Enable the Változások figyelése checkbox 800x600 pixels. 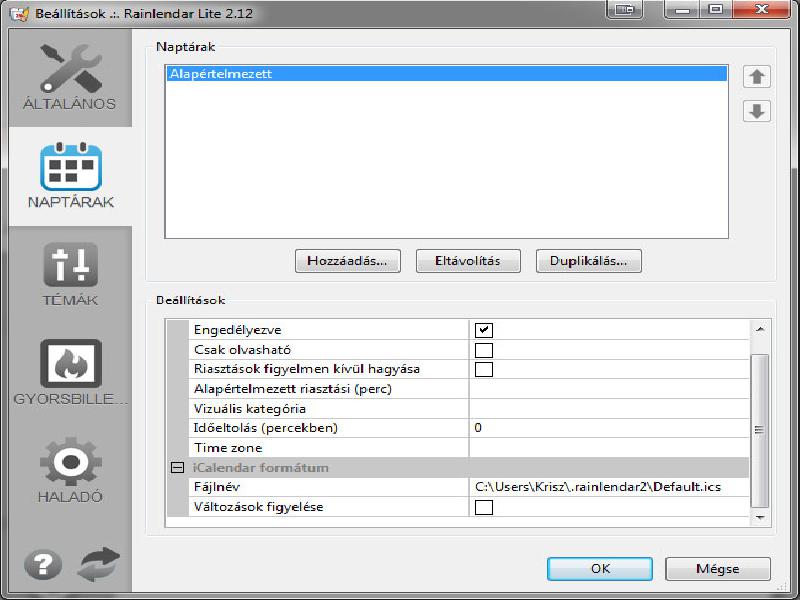coord(484,507)
